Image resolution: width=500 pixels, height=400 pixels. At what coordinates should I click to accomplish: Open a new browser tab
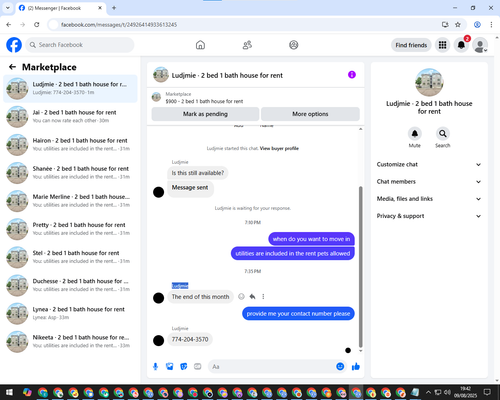pyautogui.click(x=114, y=8)
